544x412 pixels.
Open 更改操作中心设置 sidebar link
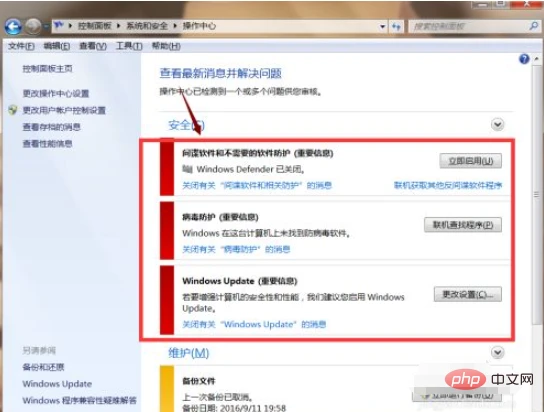tap(56, 94)
